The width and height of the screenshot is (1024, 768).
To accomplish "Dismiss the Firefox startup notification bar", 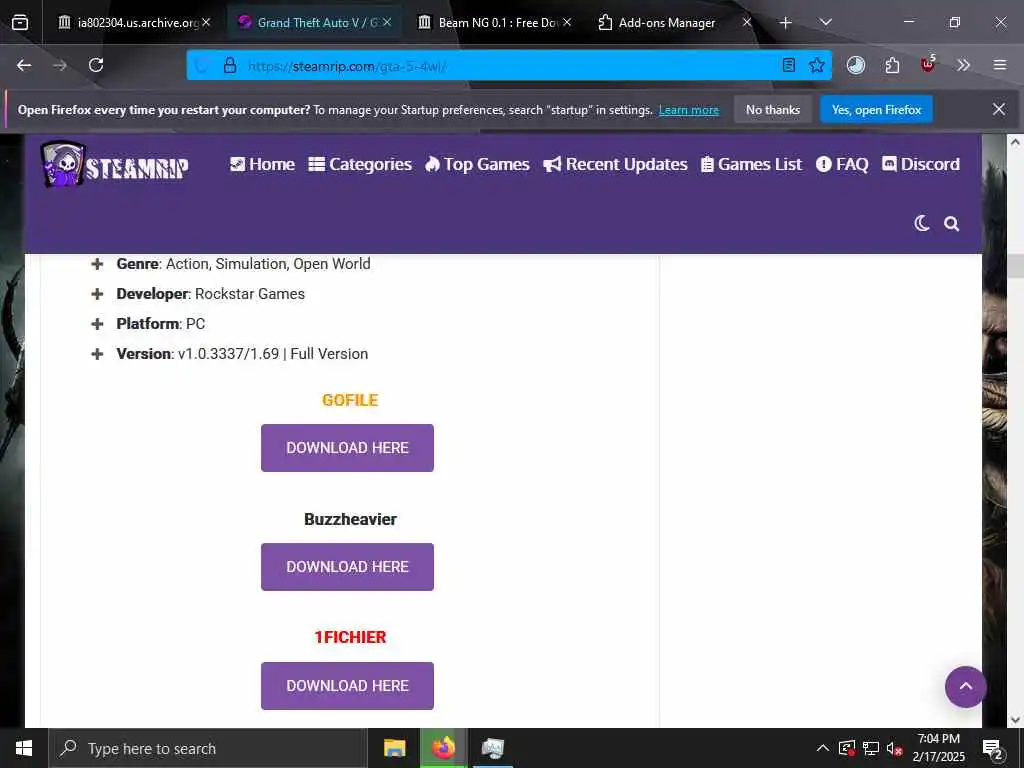I will pos(999,109).
